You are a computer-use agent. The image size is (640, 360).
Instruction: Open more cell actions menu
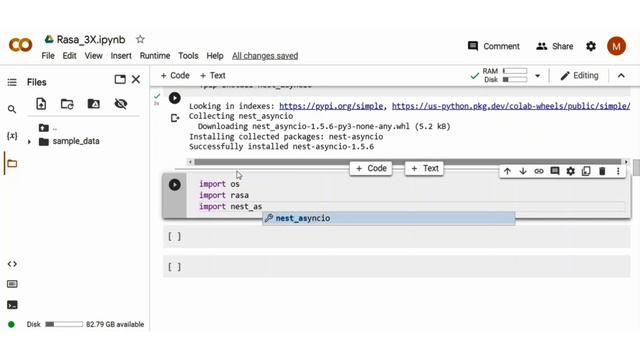[618, 171]
